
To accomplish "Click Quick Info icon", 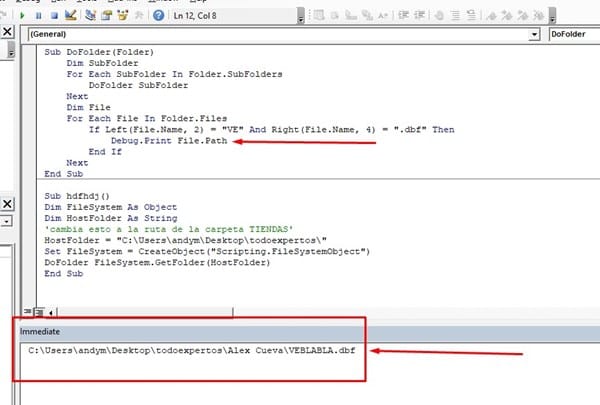I will (351, 15).
